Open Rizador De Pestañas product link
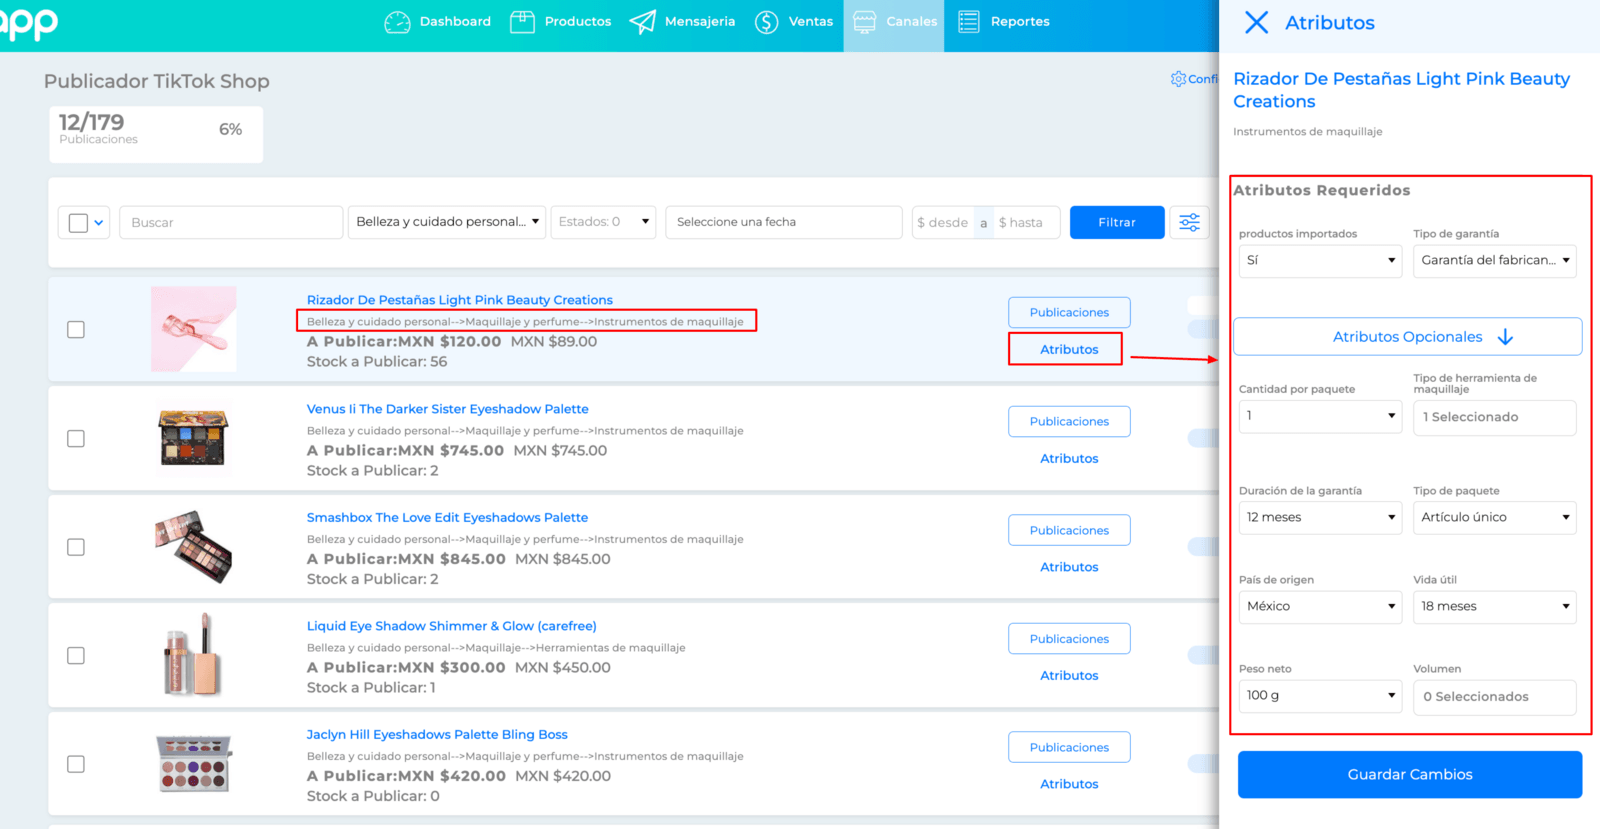 point(460,300)
